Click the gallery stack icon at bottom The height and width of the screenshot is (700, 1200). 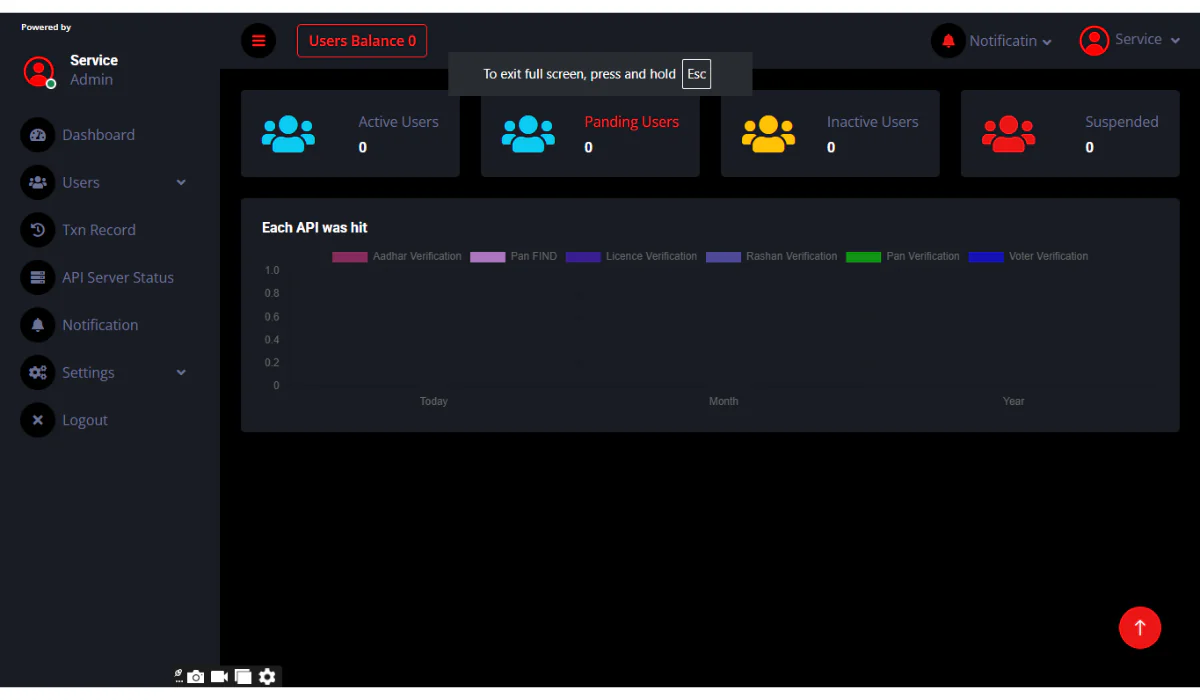[x=243, y=677]
